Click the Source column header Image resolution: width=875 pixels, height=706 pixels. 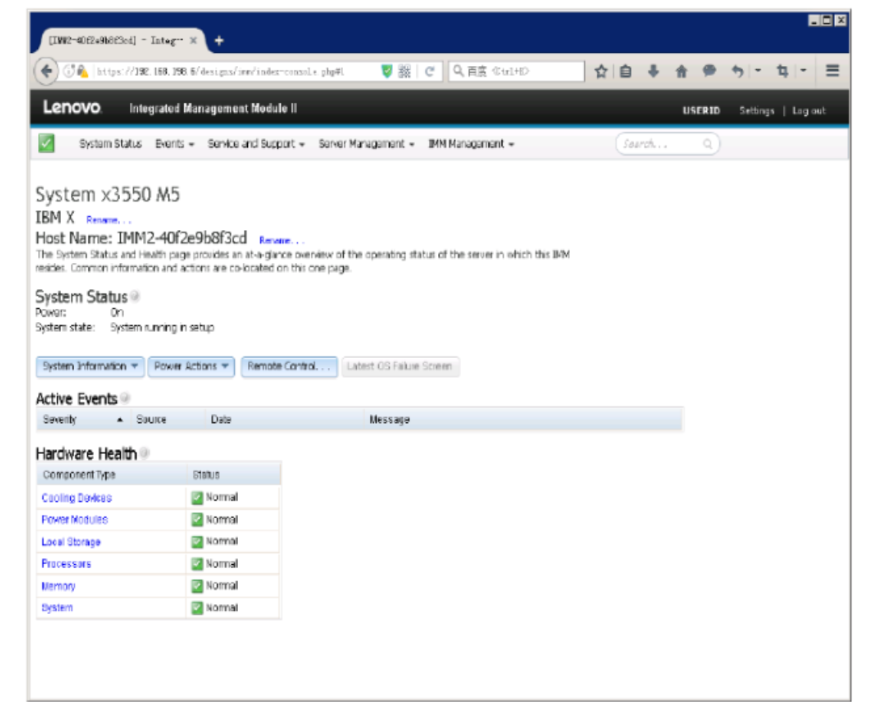pyautogui.click(x=151, y=419)
